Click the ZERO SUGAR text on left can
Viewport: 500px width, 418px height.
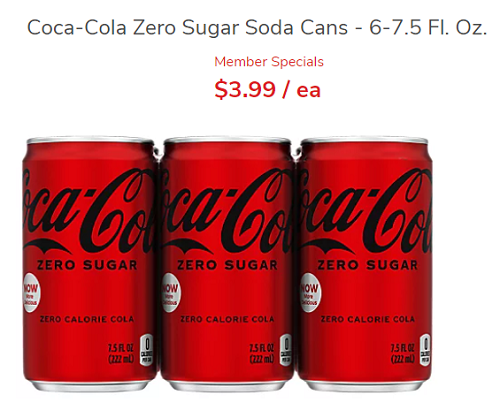(87, 265)
